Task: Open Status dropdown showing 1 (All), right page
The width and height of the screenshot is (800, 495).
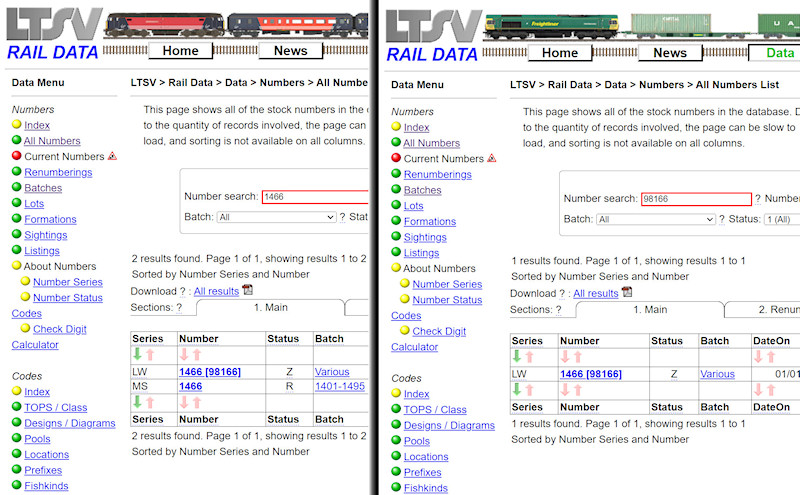Action: (782, 219)
